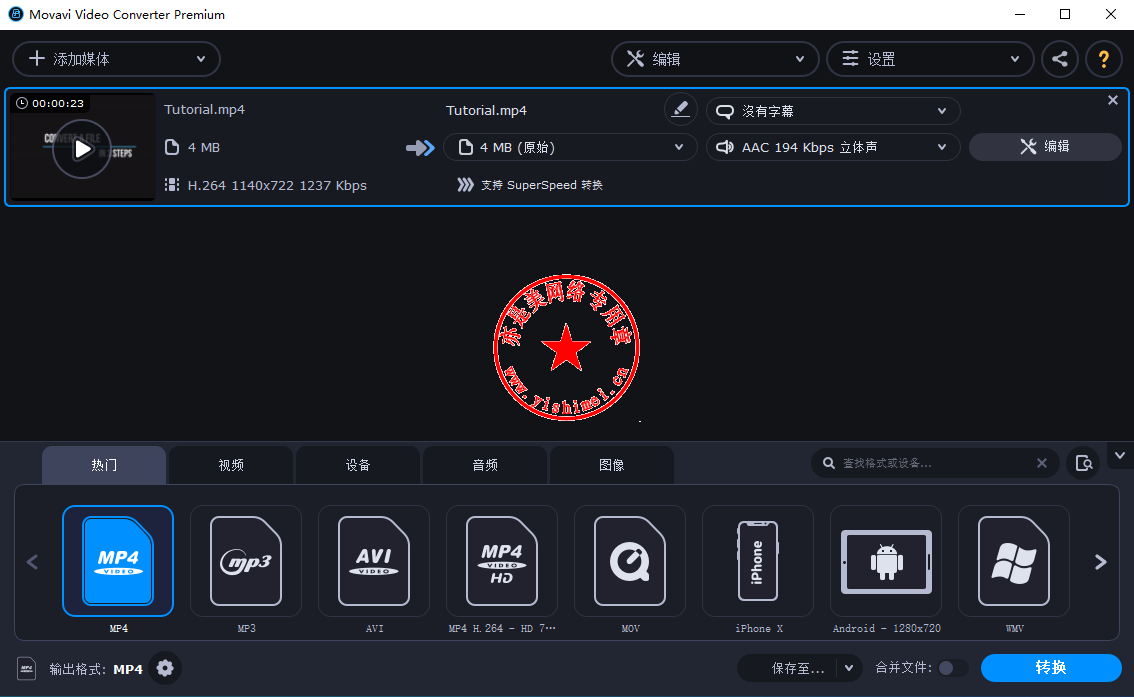Pick the Android 1280x720 device preset

[886, 561]
